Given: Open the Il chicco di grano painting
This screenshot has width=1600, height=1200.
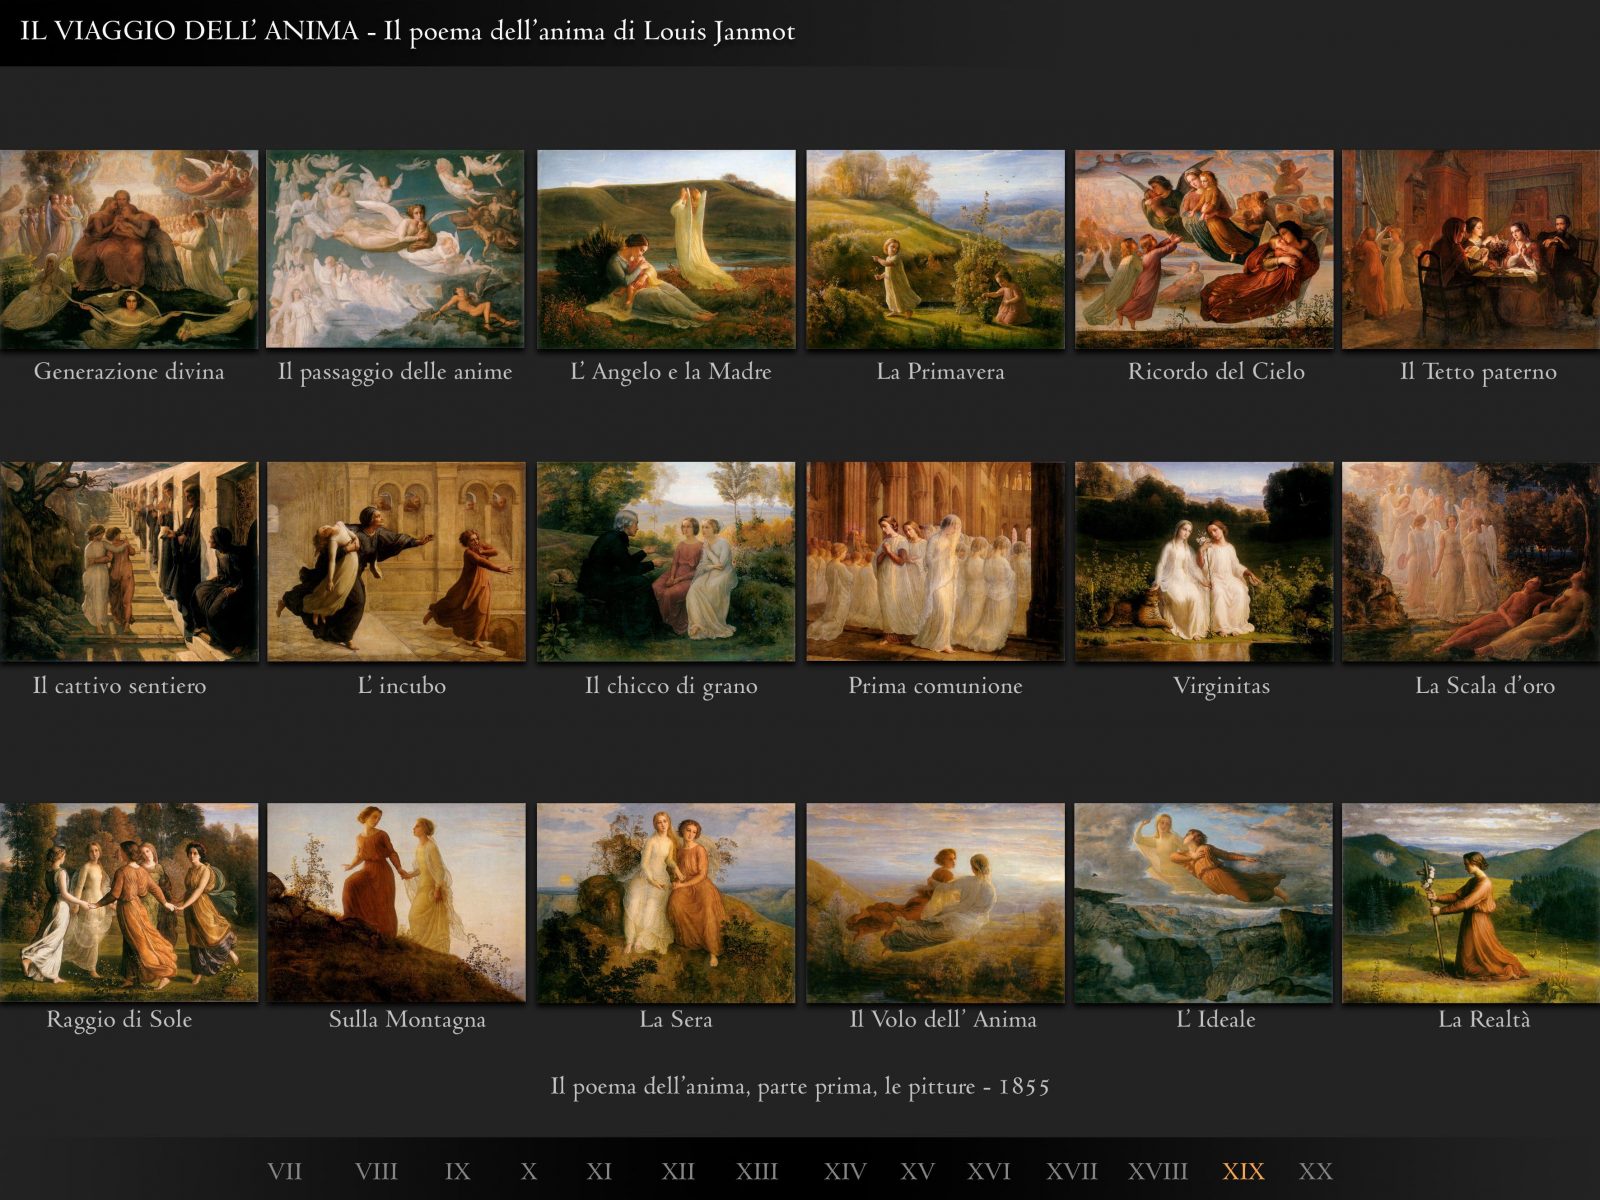Looking at the screenshot, I should (666, 561).
